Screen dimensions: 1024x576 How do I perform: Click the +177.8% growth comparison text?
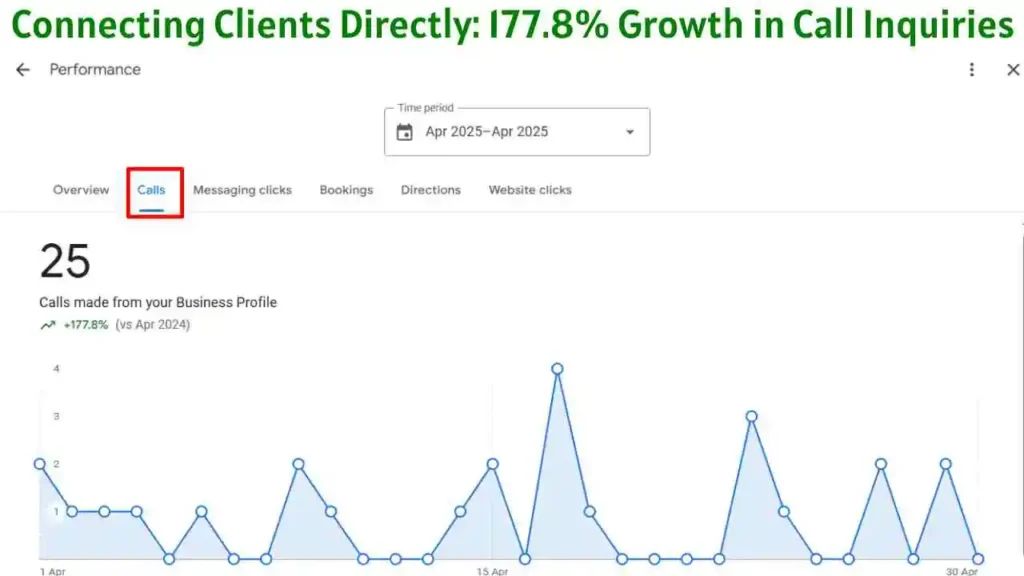click(86, 325)
